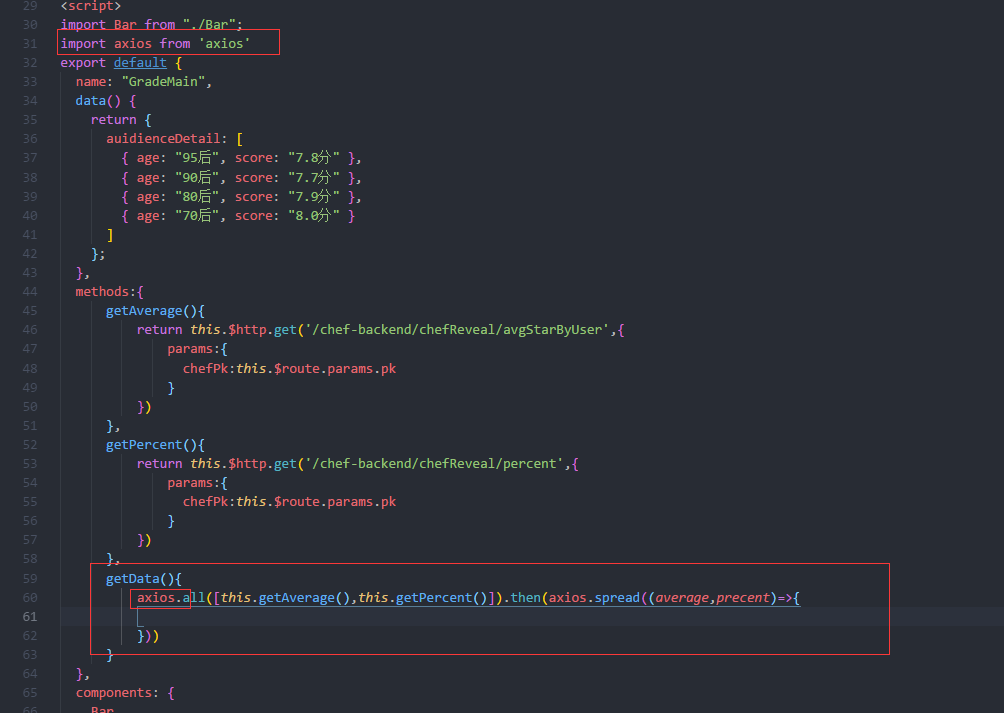Click 'chefPk' on line 55

point(205,502)
